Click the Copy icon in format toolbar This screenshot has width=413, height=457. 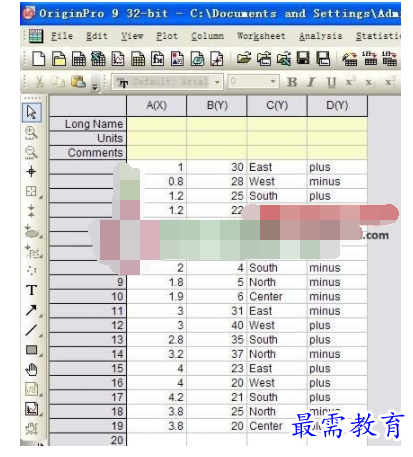point(58,82)
